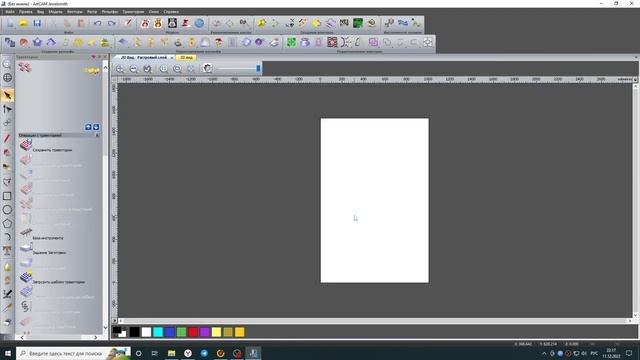The width and height of the screenshot is (640, 360).
Task: Open the Векторы menu
Action: [x=74, y=12]
